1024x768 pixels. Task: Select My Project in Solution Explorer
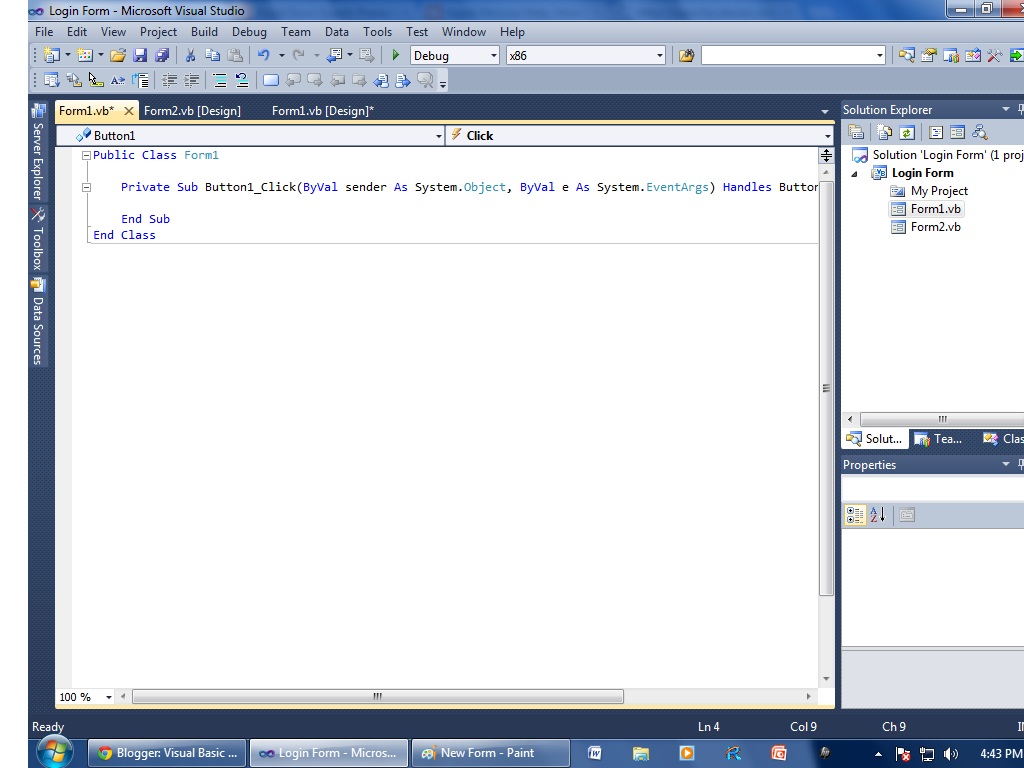point(938,191)
